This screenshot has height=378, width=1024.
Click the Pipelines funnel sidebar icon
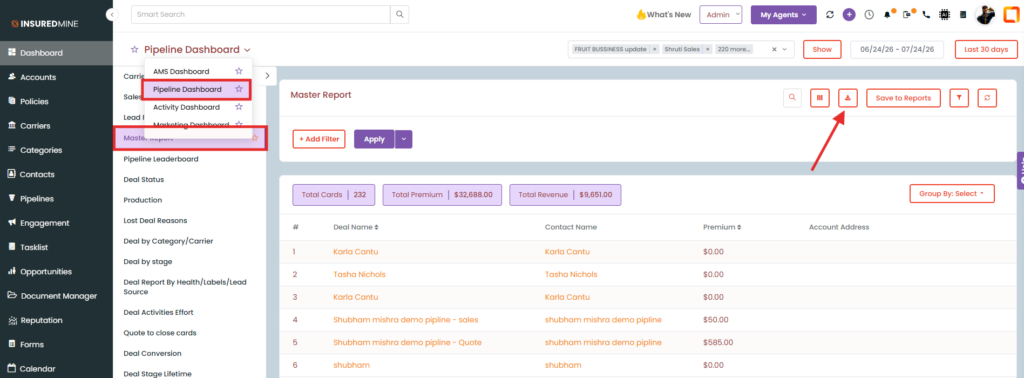click(x=12, y=198)
